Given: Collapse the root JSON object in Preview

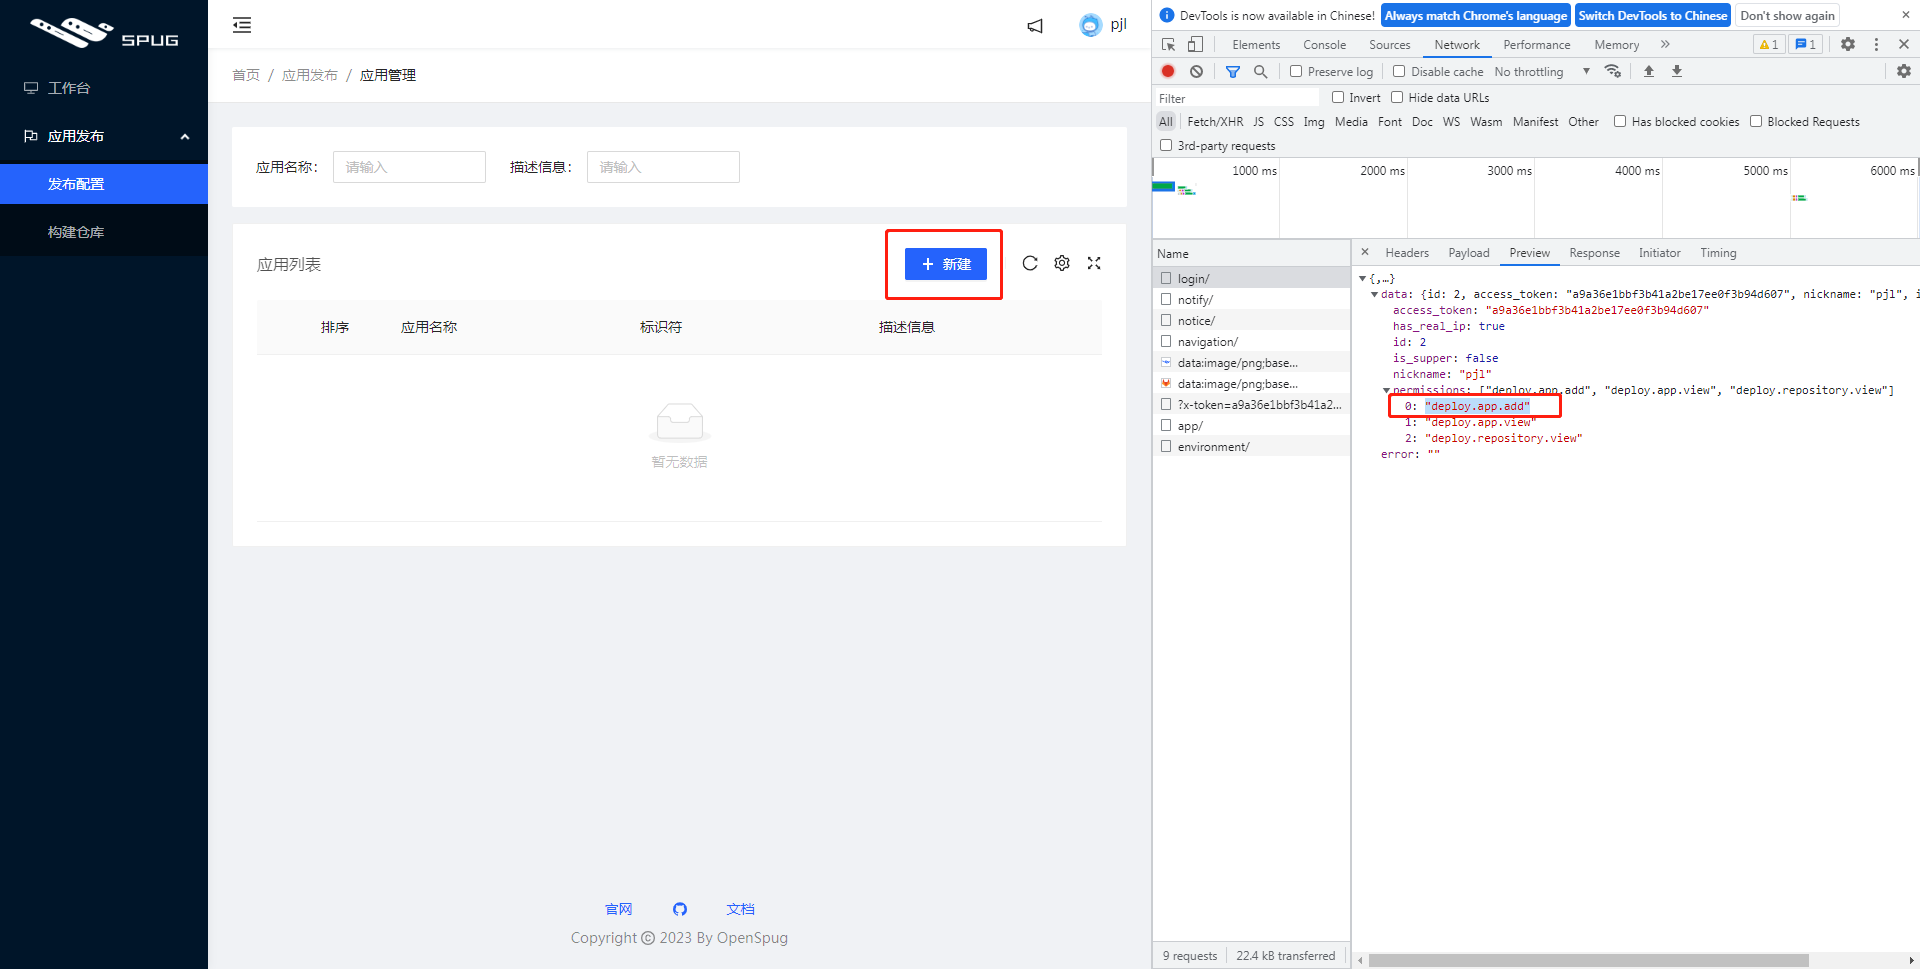Looking at the screenshot, I should point(1362,279).
